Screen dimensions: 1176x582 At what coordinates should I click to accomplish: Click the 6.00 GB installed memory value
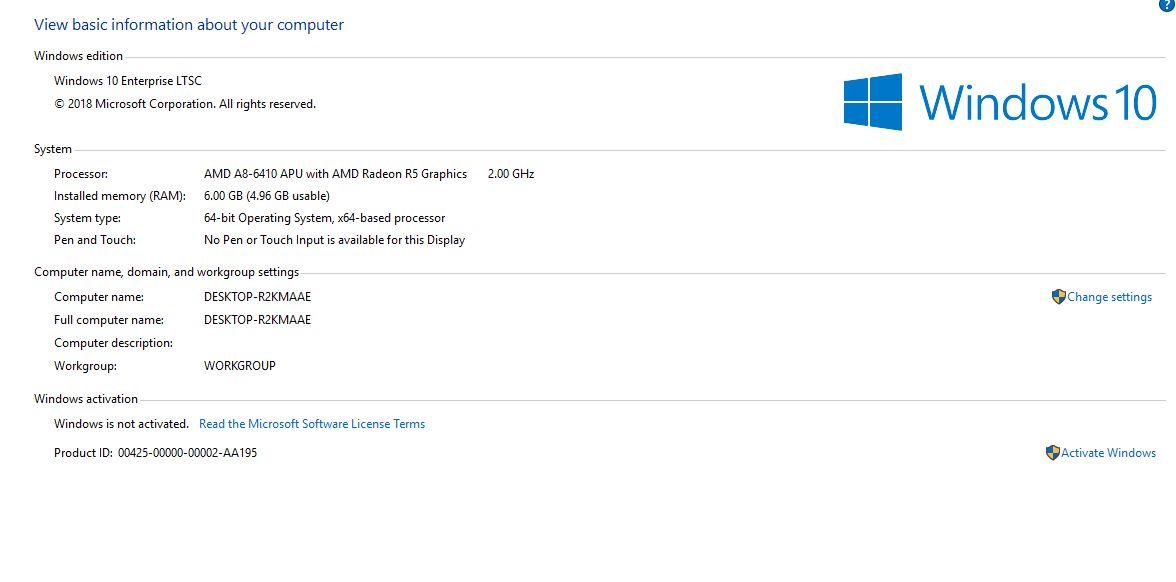tap(266, 196)
